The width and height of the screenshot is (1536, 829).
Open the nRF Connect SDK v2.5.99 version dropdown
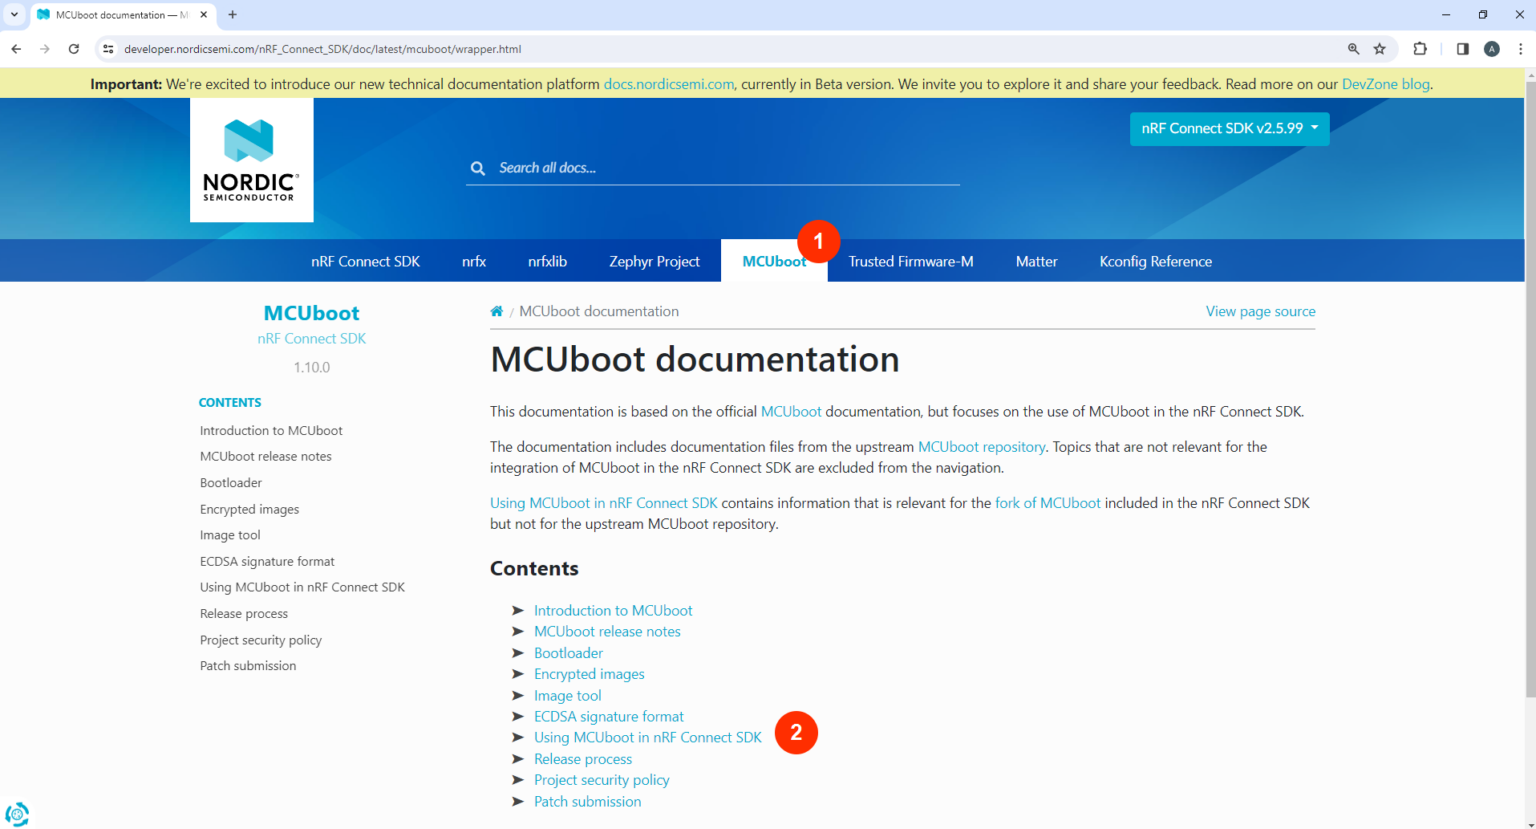click(1229, 128)
